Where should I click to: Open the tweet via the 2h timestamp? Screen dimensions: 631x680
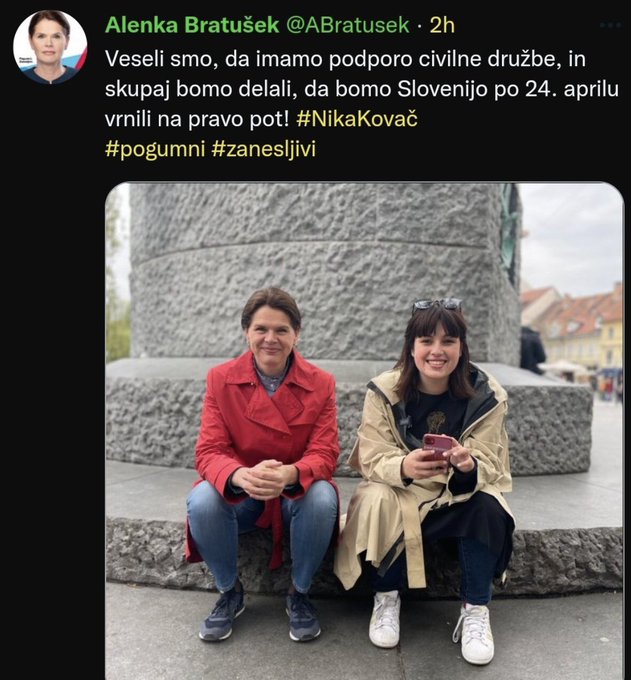(x=442, y=25)
